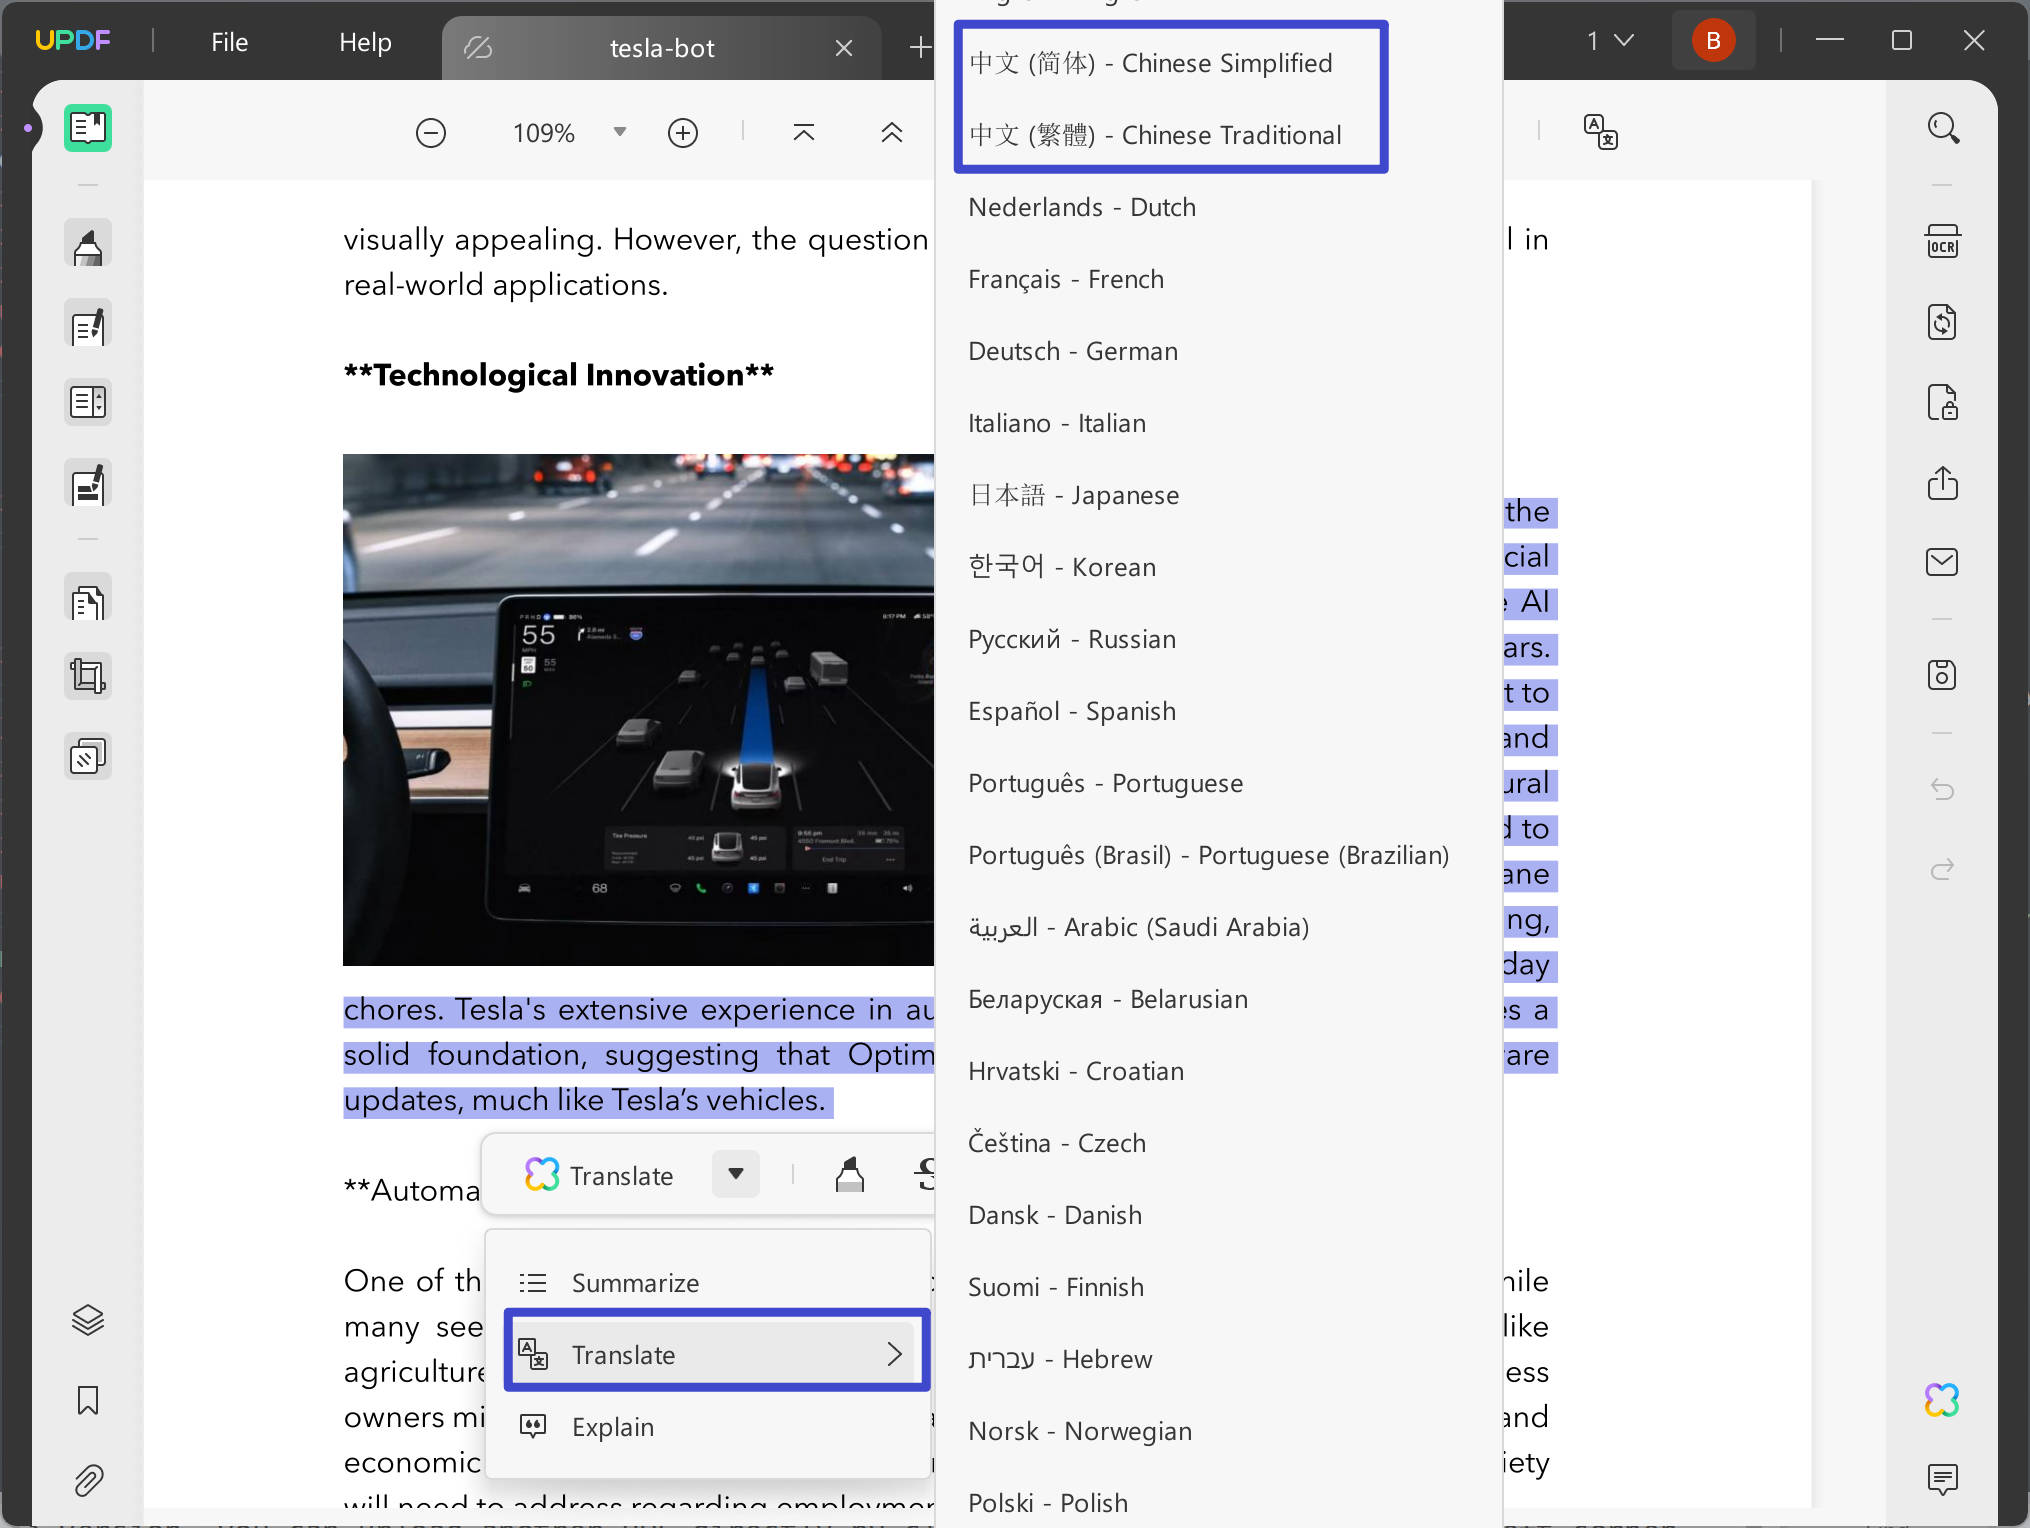Open the Watermark tool in sidebar

click(88, 757)
